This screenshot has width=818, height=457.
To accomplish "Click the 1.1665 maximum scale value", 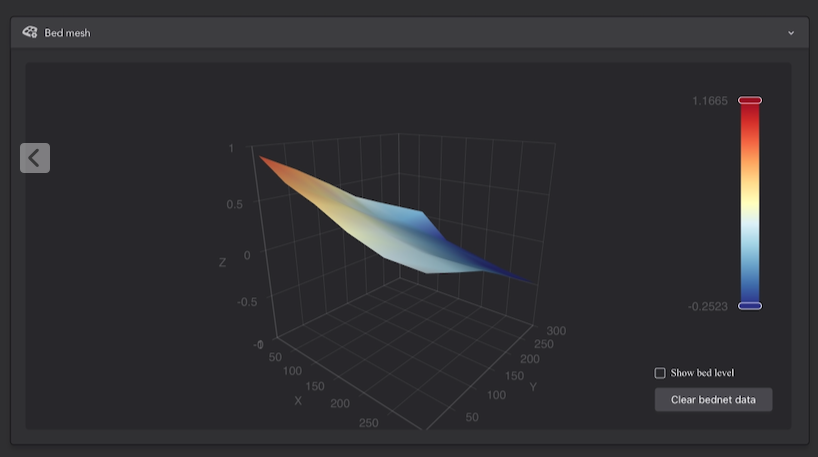I will [x=709, y=101].
